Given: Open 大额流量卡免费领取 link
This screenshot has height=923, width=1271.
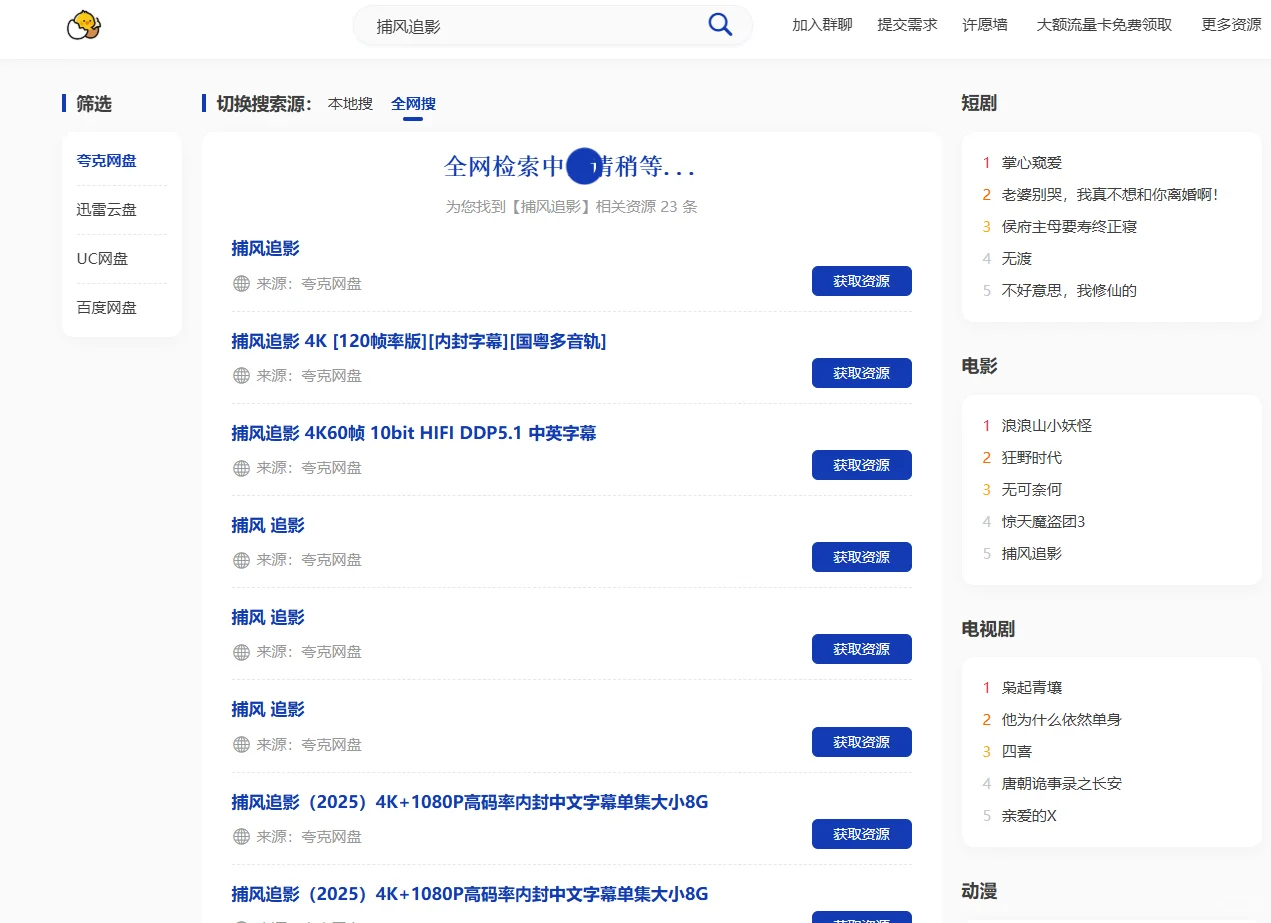Looking at the screenshot, I should [x=1104, y=25].
